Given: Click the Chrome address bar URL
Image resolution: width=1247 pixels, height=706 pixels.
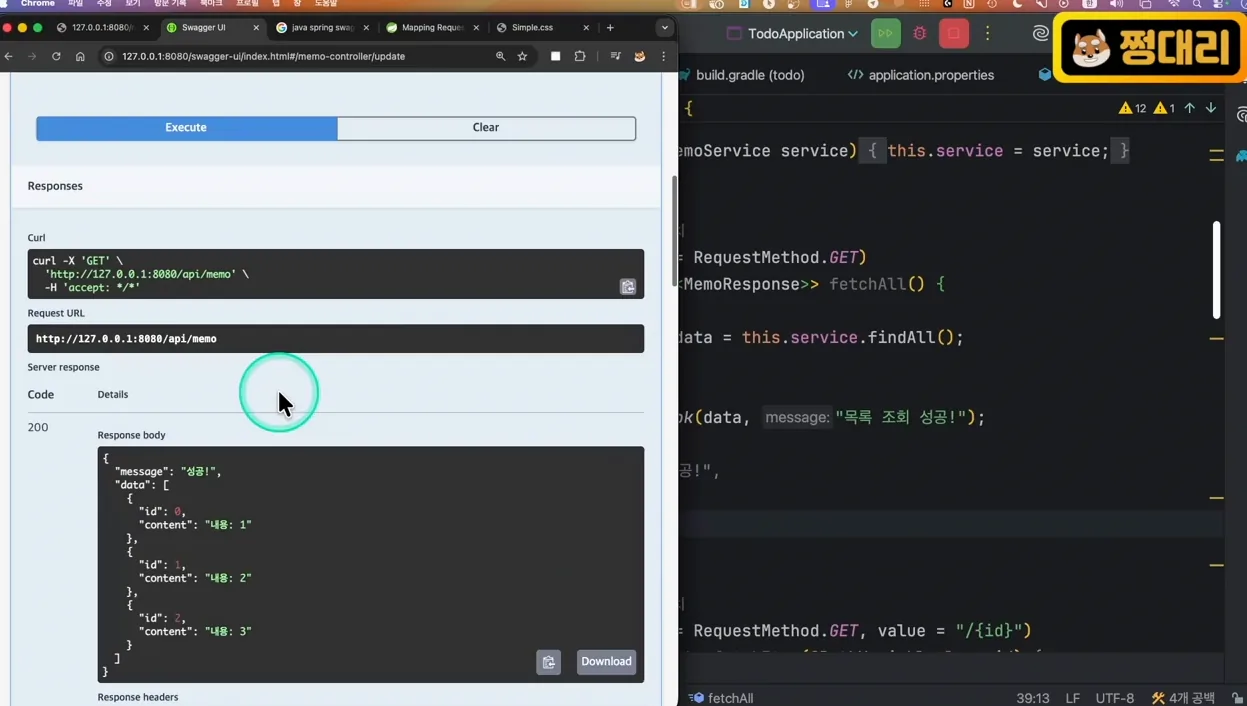Looking at the screenshot, I should [263, 56].
